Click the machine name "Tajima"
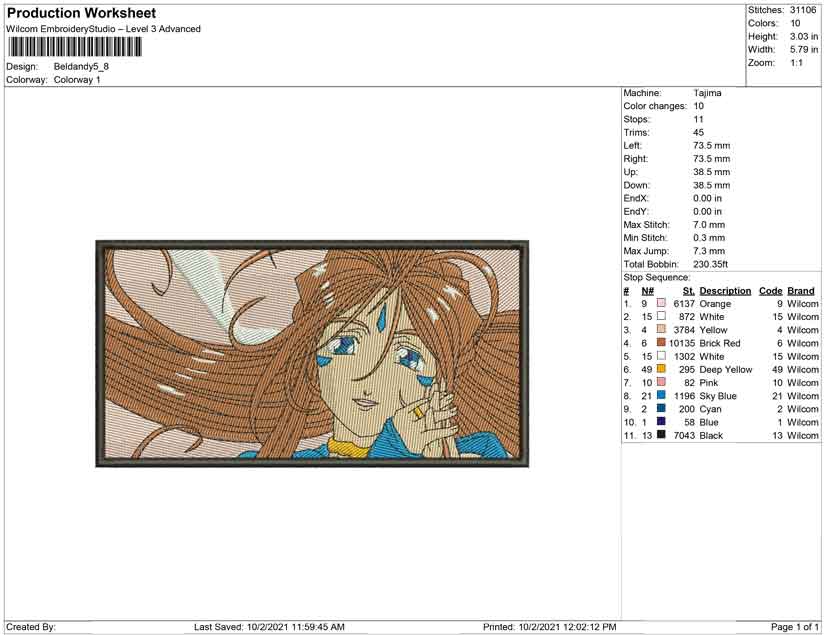This screenshot has height=635, width=825. tap(707, 93)
